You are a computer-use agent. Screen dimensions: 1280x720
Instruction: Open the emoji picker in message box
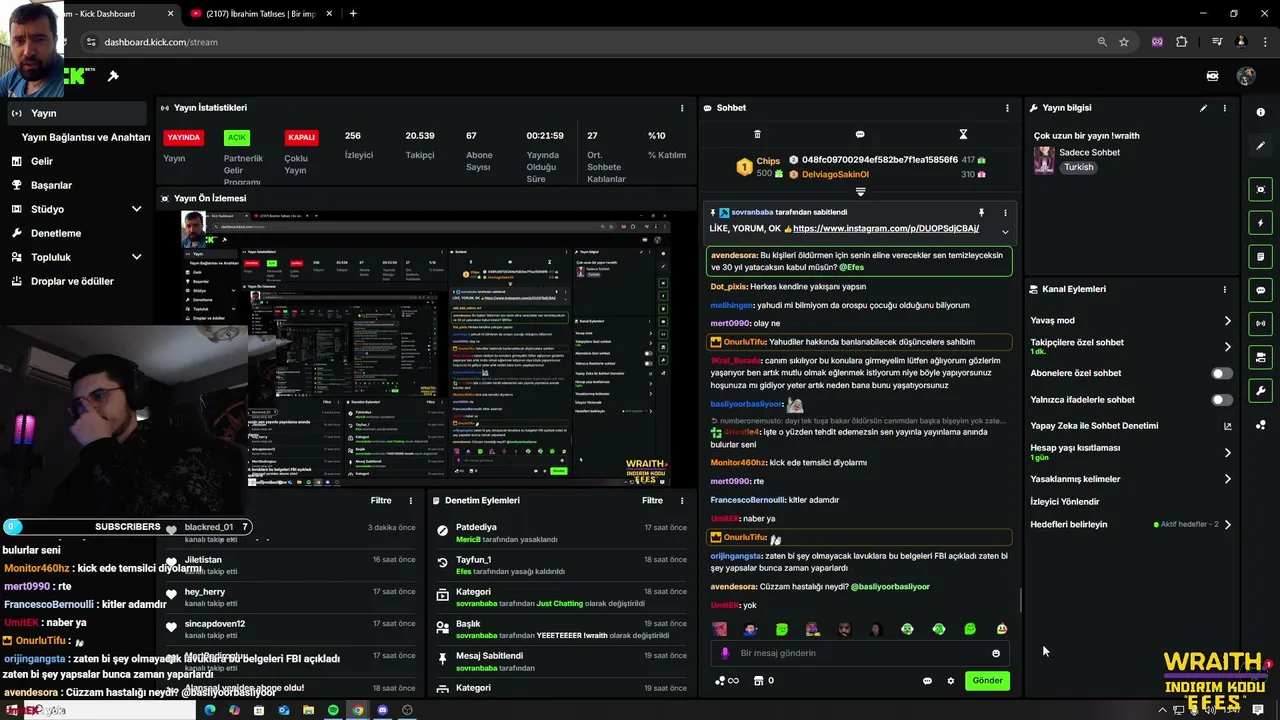point(996,653)
